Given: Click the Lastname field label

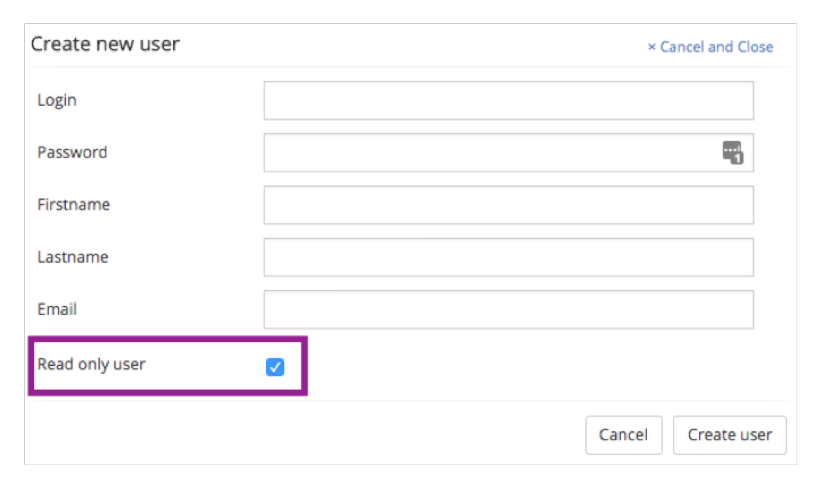Looking at the screenshot, I should pos(72,257).
